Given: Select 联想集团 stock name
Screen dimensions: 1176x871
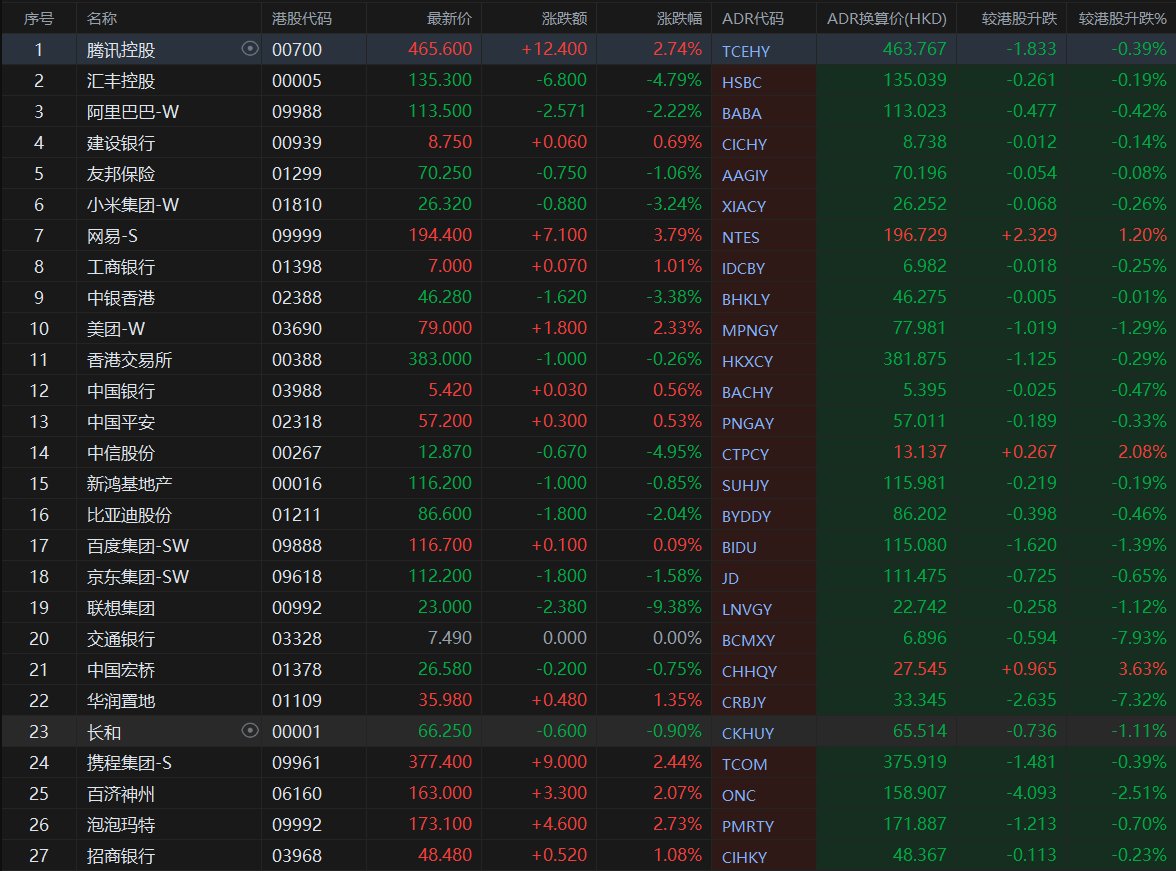Looking at the screenshot, I should pyautogui.click(x=121, y=608).
